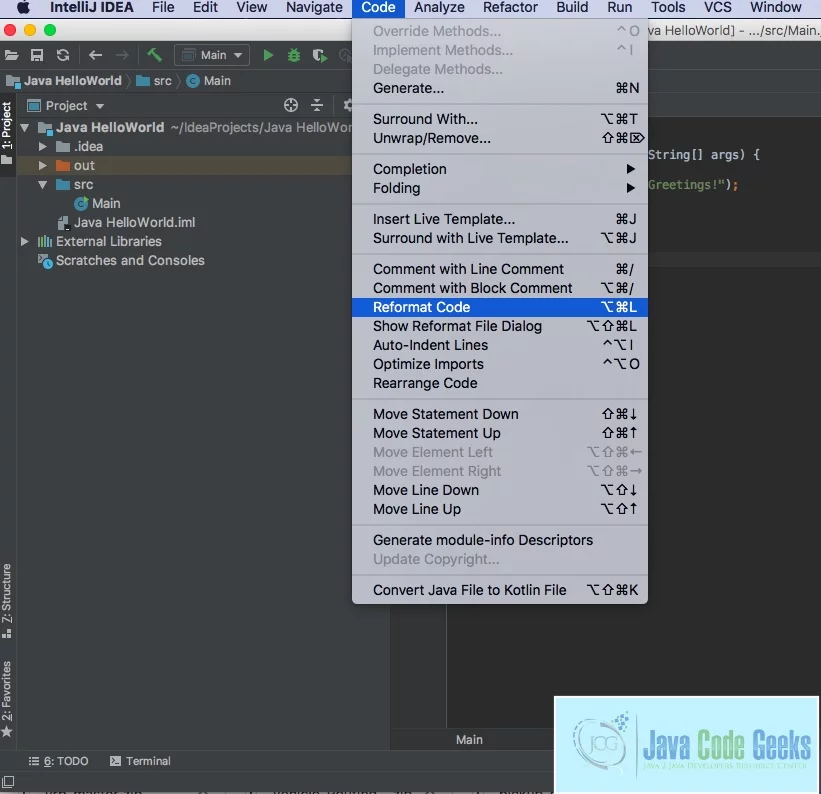The height and width of the screenshot is (794, 821).
Task: Open the 7: Structure side panel
Action: (x=7, y=601)
